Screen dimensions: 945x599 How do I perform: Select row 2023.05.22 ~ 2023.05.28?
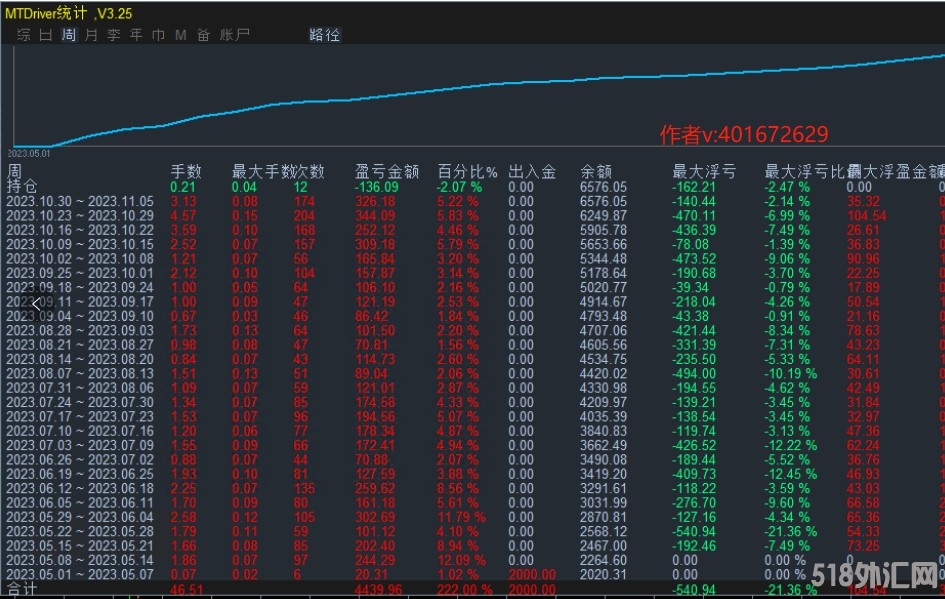(x=80, y=532)
